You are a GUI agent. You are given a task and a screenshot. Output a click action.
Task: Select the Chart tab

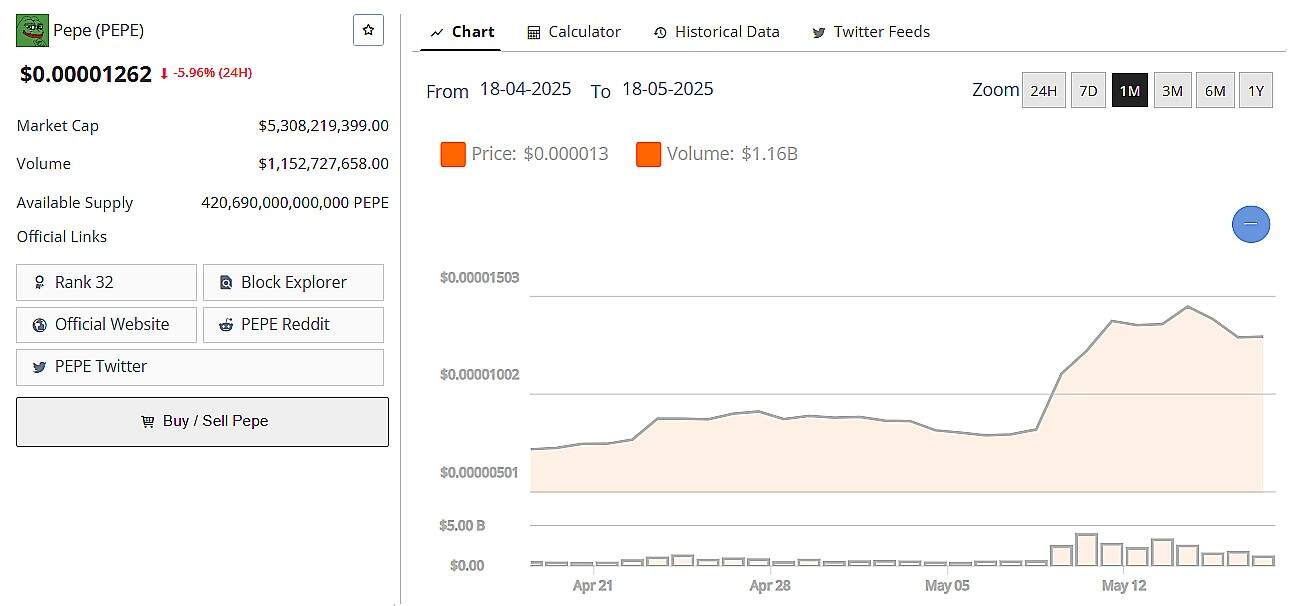pos(462,32)
